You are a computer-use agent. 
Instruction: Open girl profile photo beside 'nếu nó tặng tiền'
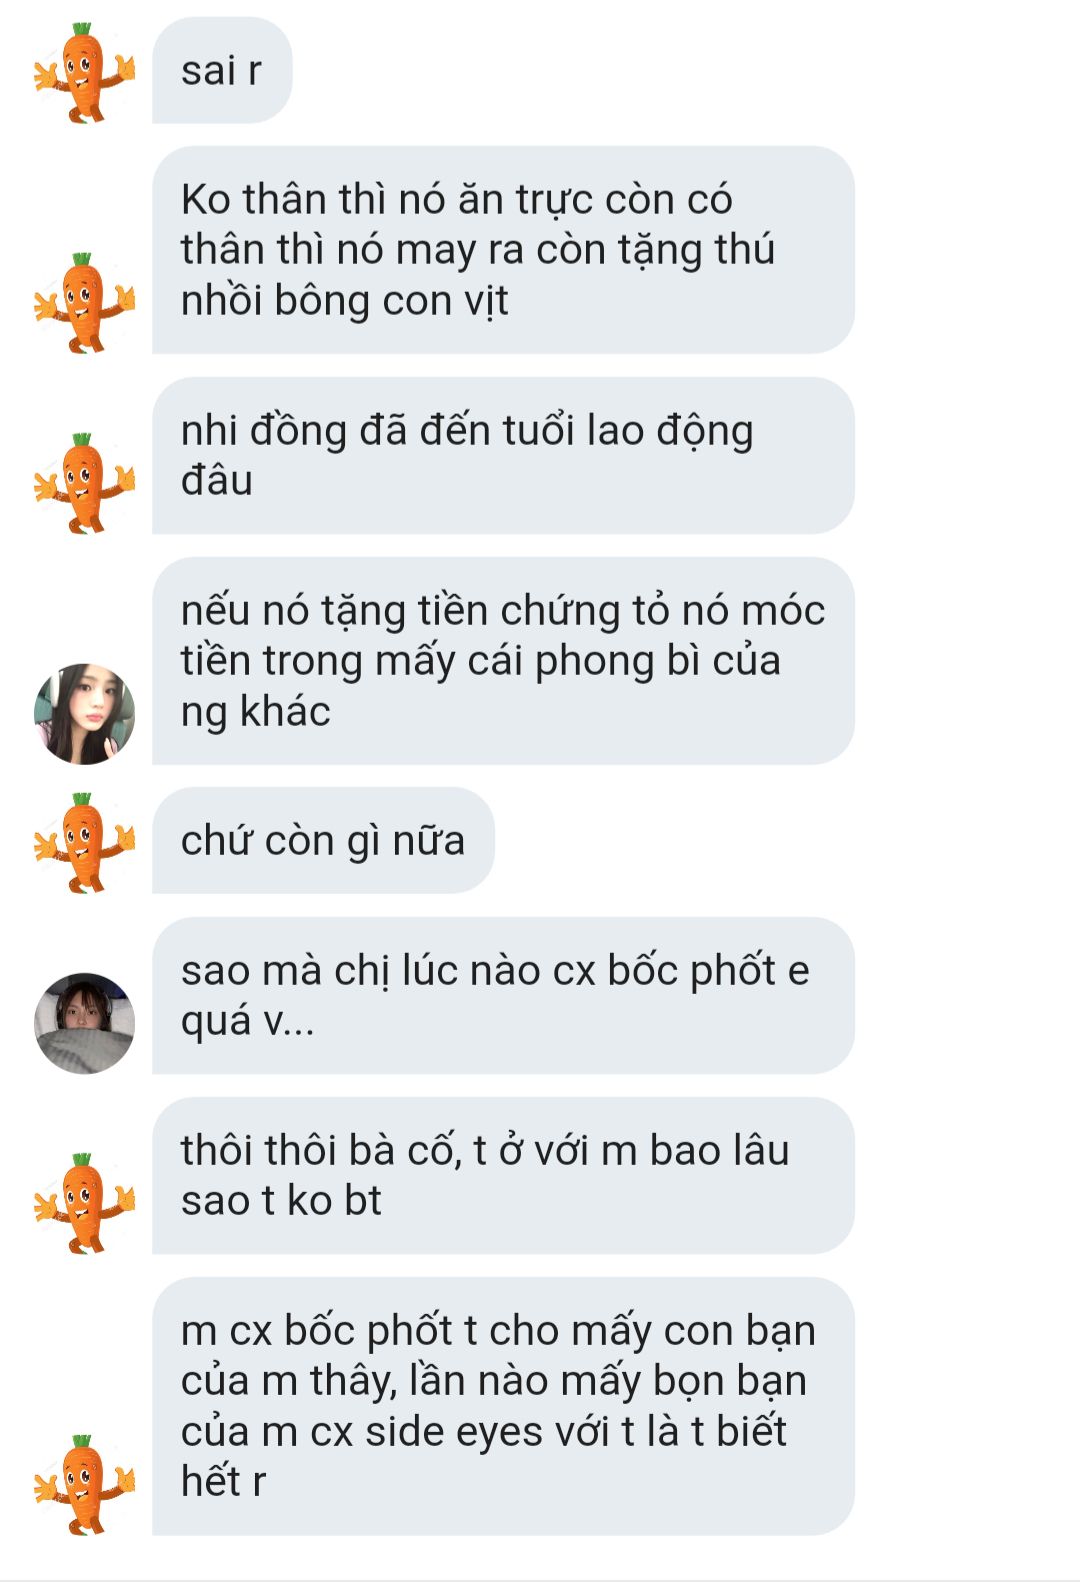[x=84, y=713]
